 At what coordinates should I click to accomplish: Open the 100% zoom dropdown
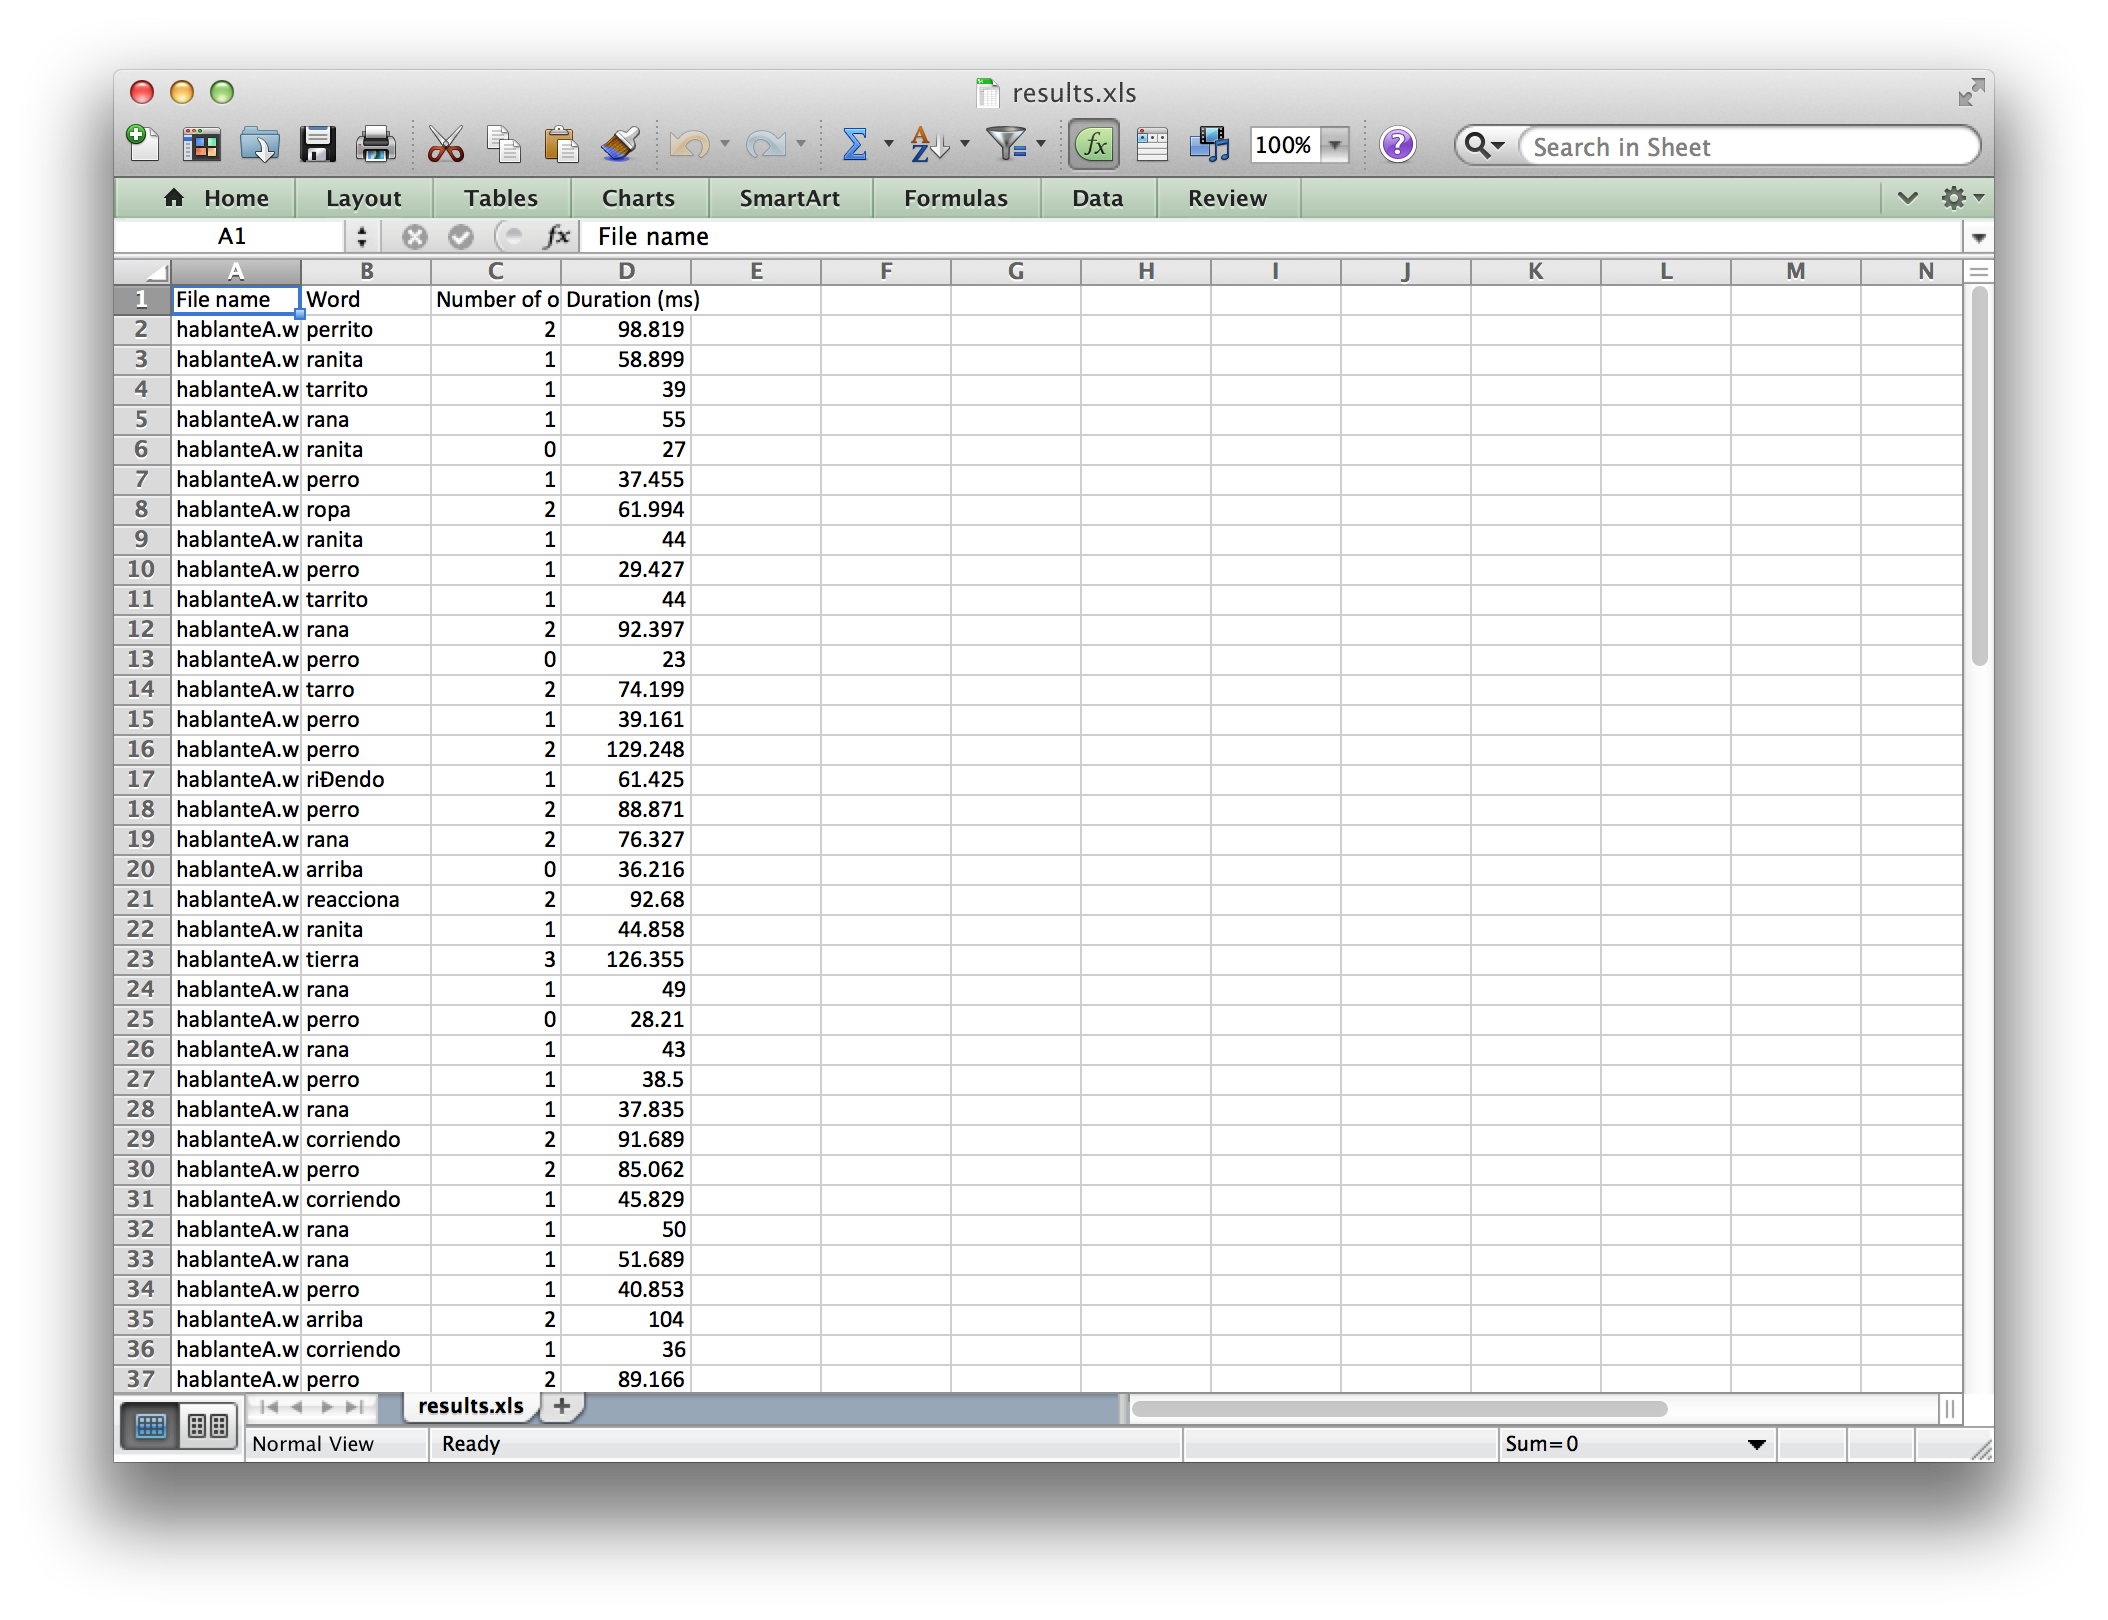pyautogui.click(x=1335, y=145)
